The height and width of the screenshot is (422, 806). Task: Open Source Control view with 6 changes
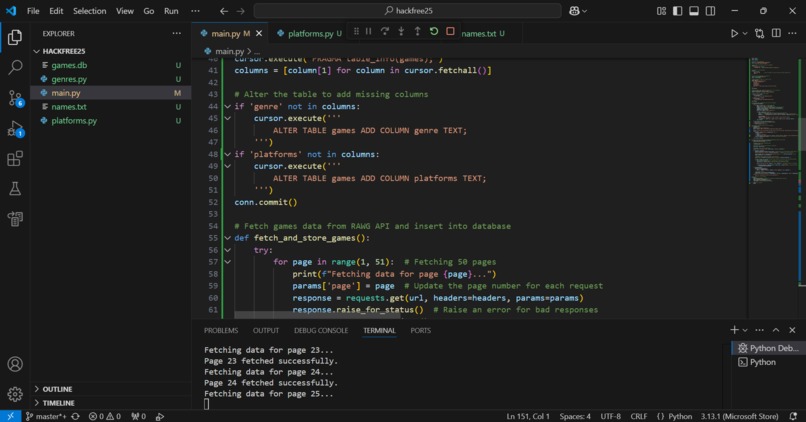coord(15,98)
